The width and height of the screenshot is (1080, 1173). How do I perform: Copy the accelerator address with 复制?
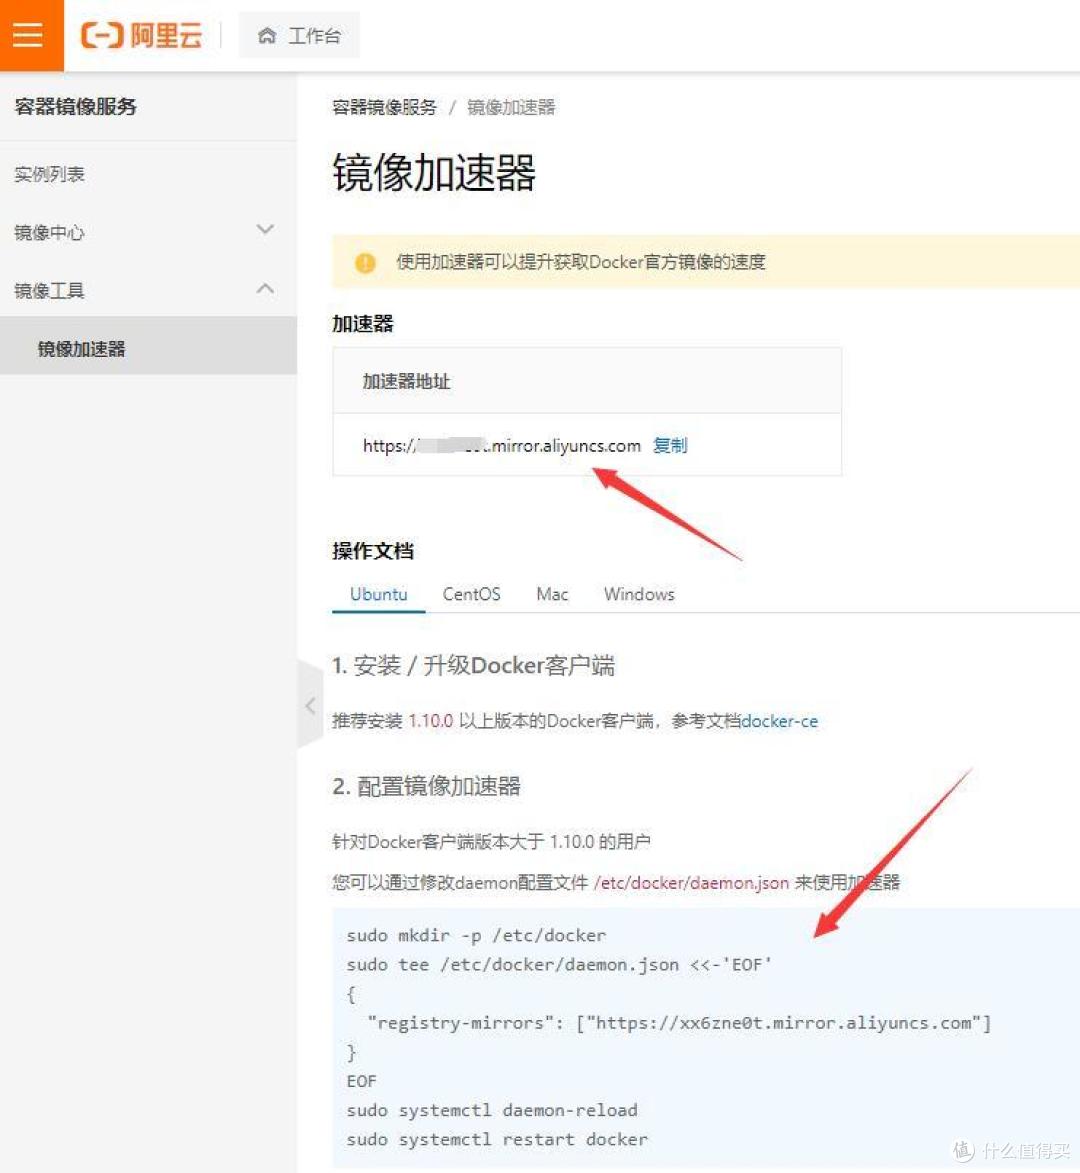point(670,445)
